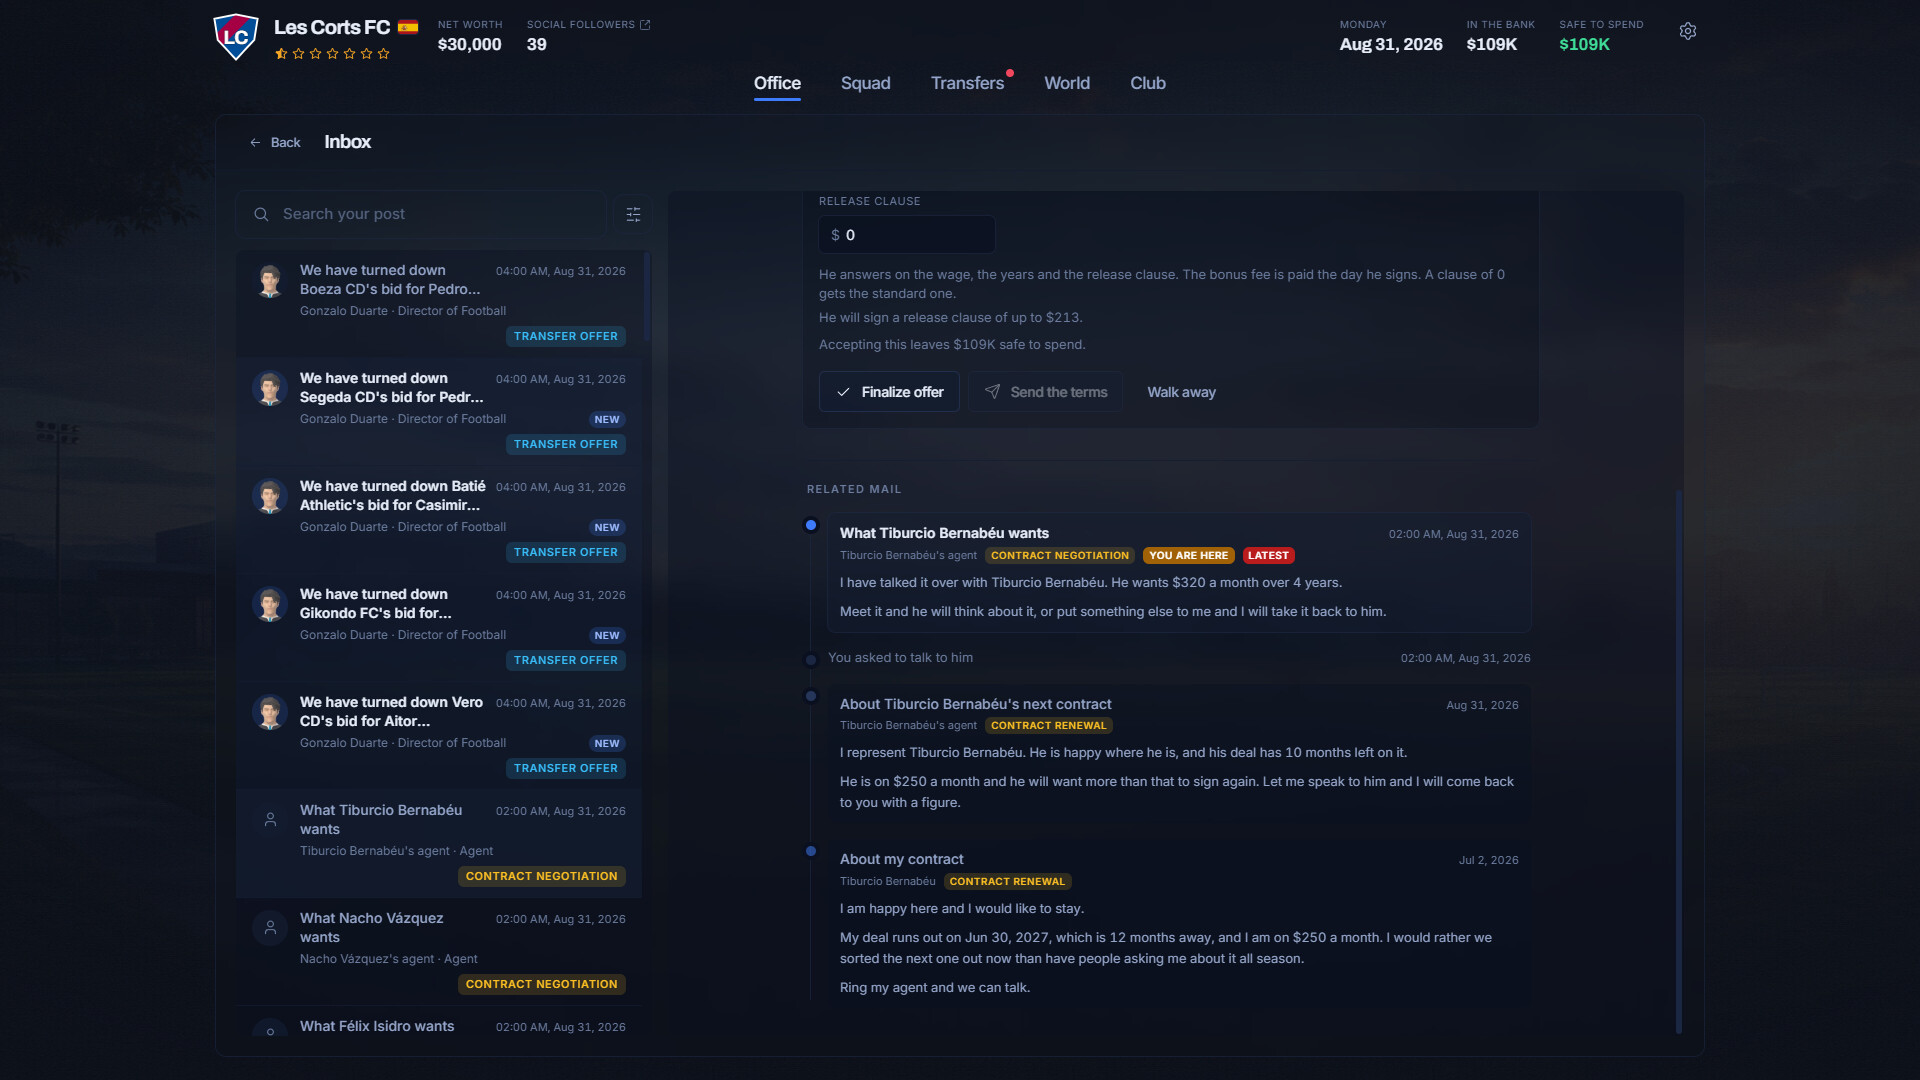Click avatar on Batié Athletic bid message
This screenshot has height=1080, width=1920.
tap(269, 497)
